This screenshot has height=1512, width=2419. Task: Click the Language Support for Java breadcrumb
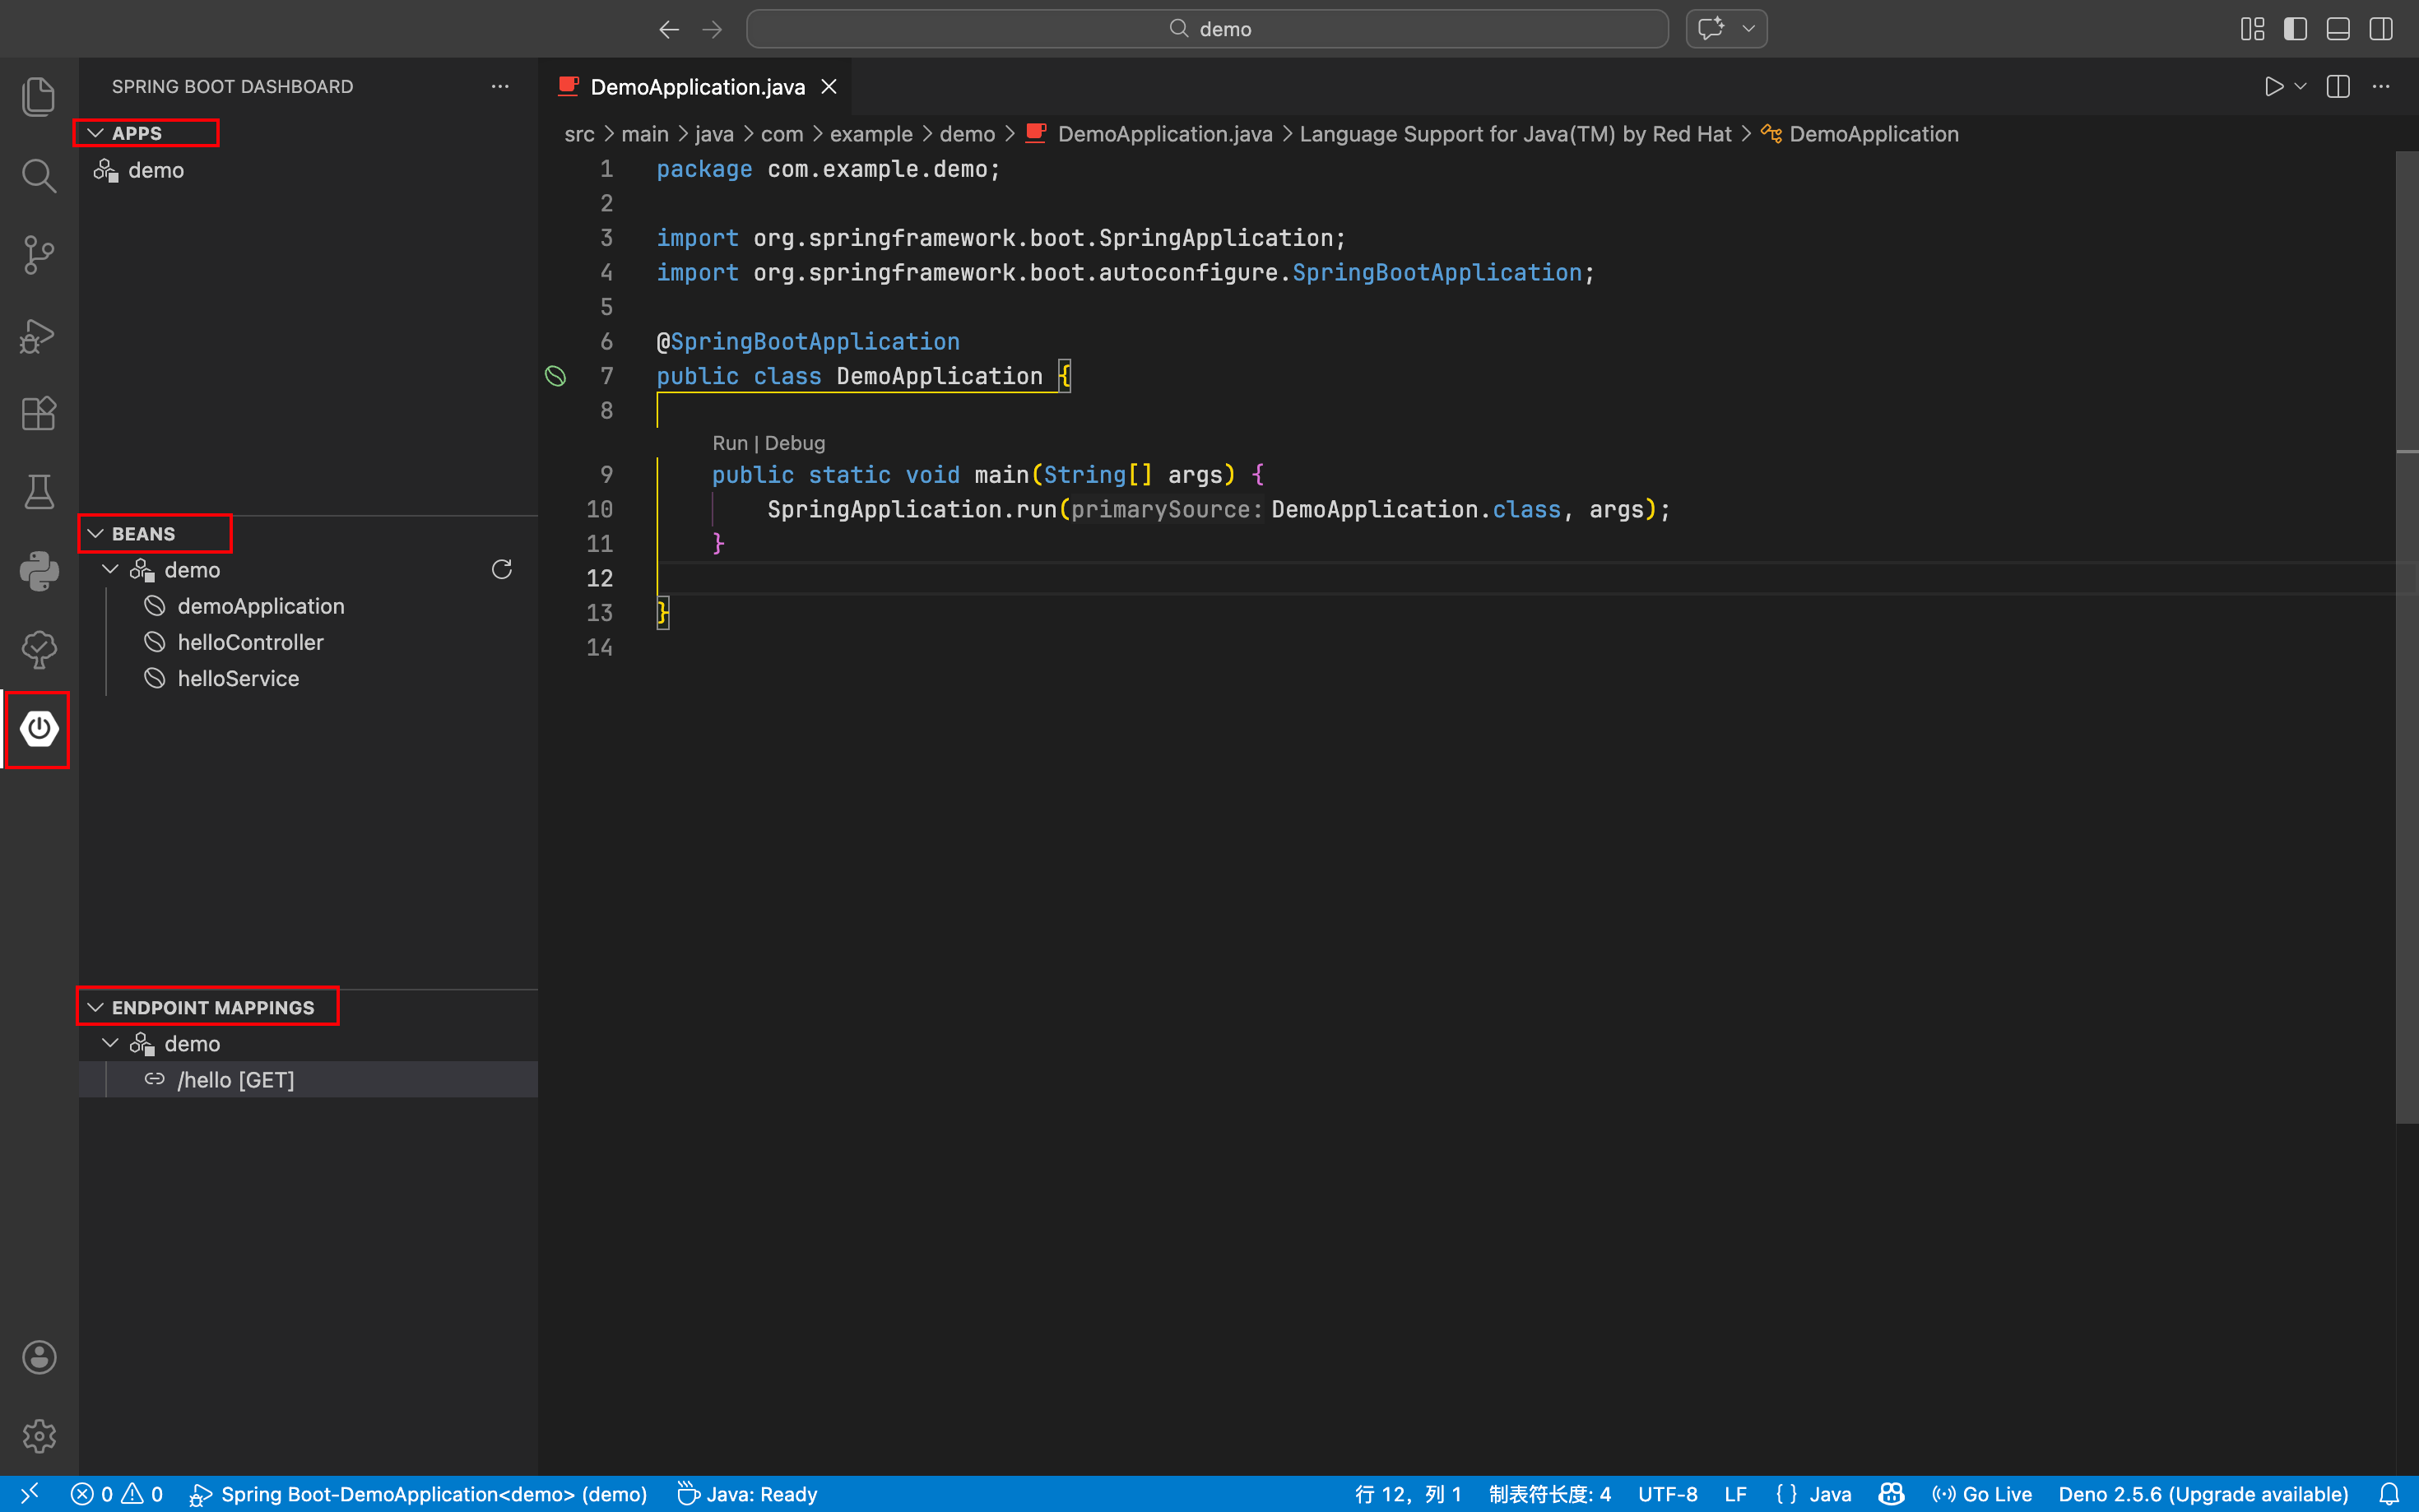(1515, 134)
